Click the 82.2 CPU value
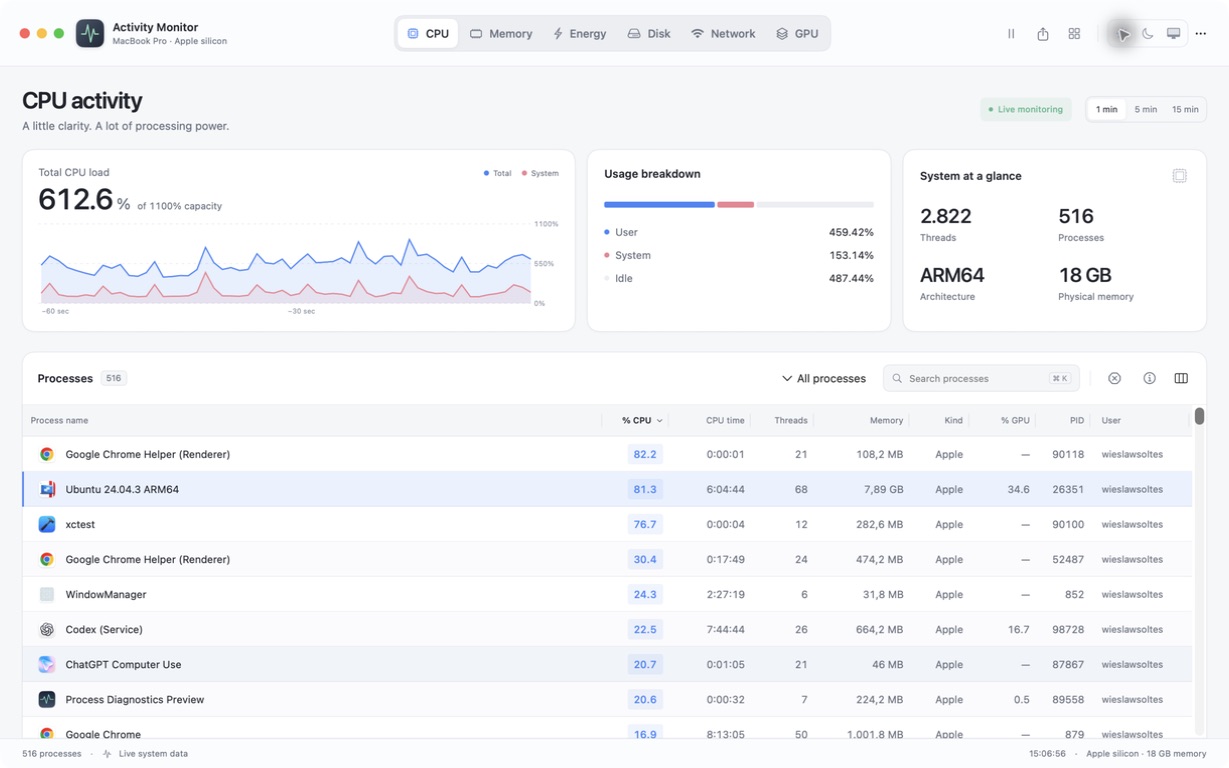 click(645, 454)
